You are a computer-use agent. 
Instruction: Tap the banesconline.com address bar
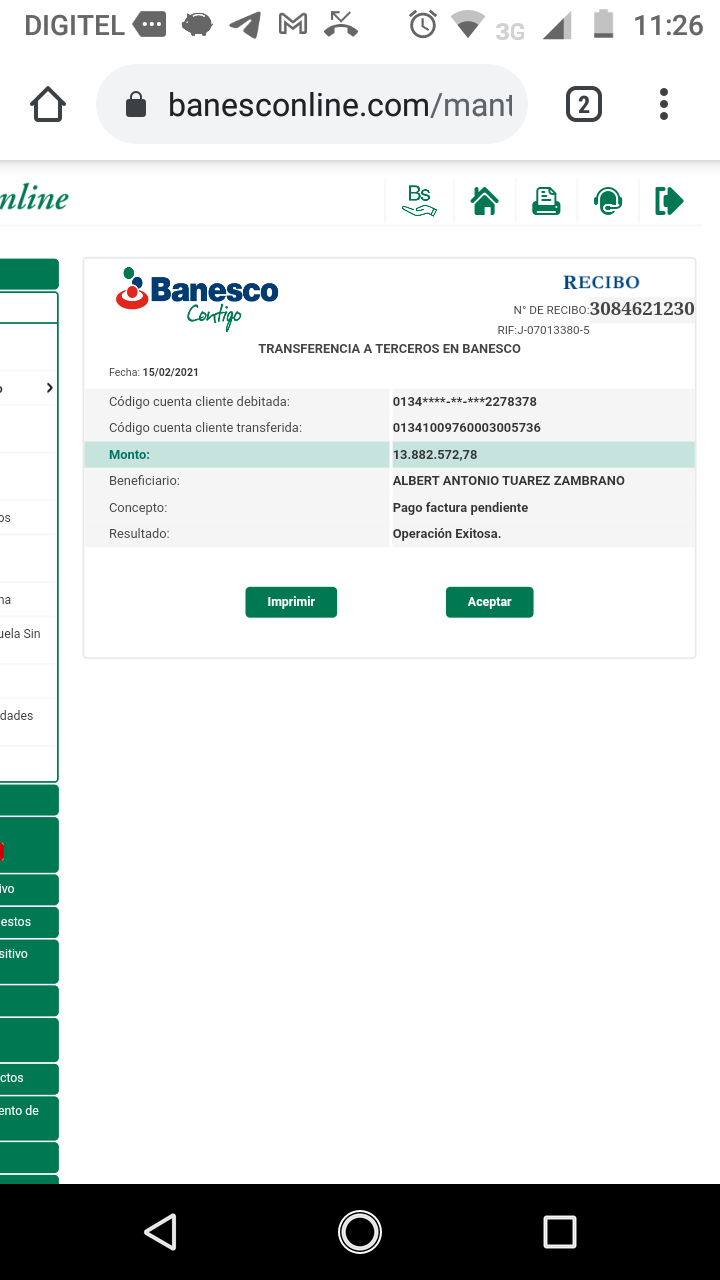coord(340,104)
